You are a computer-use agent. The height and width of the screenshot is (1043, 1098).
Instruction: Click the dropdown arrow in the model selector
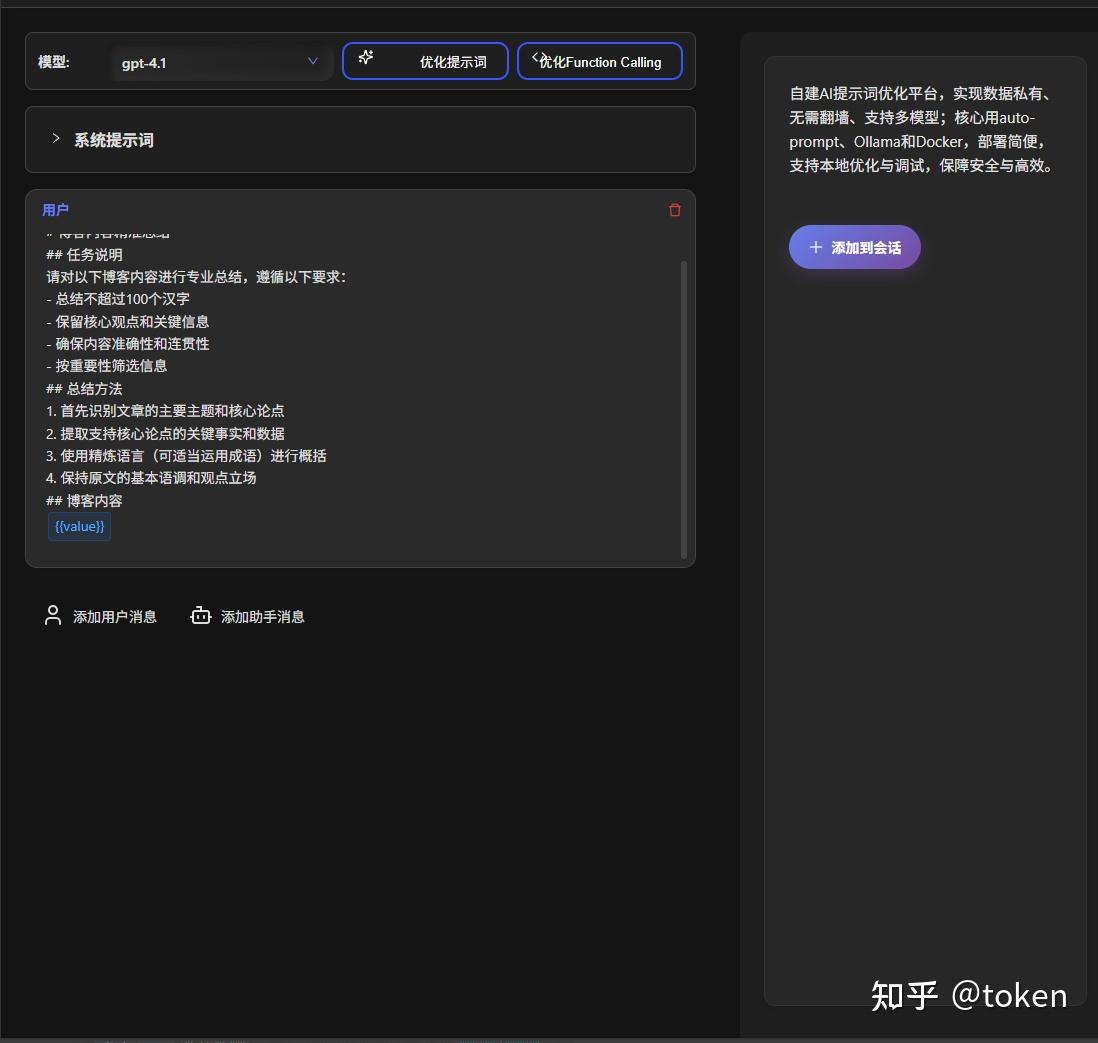[313, 61]
